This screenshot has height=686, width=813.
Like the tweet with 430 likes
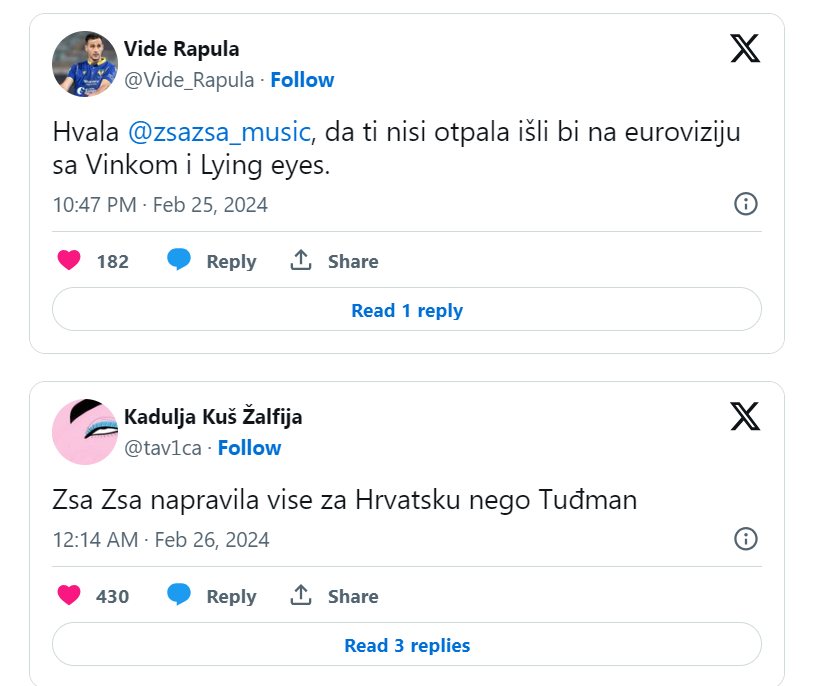pos(69,596)
